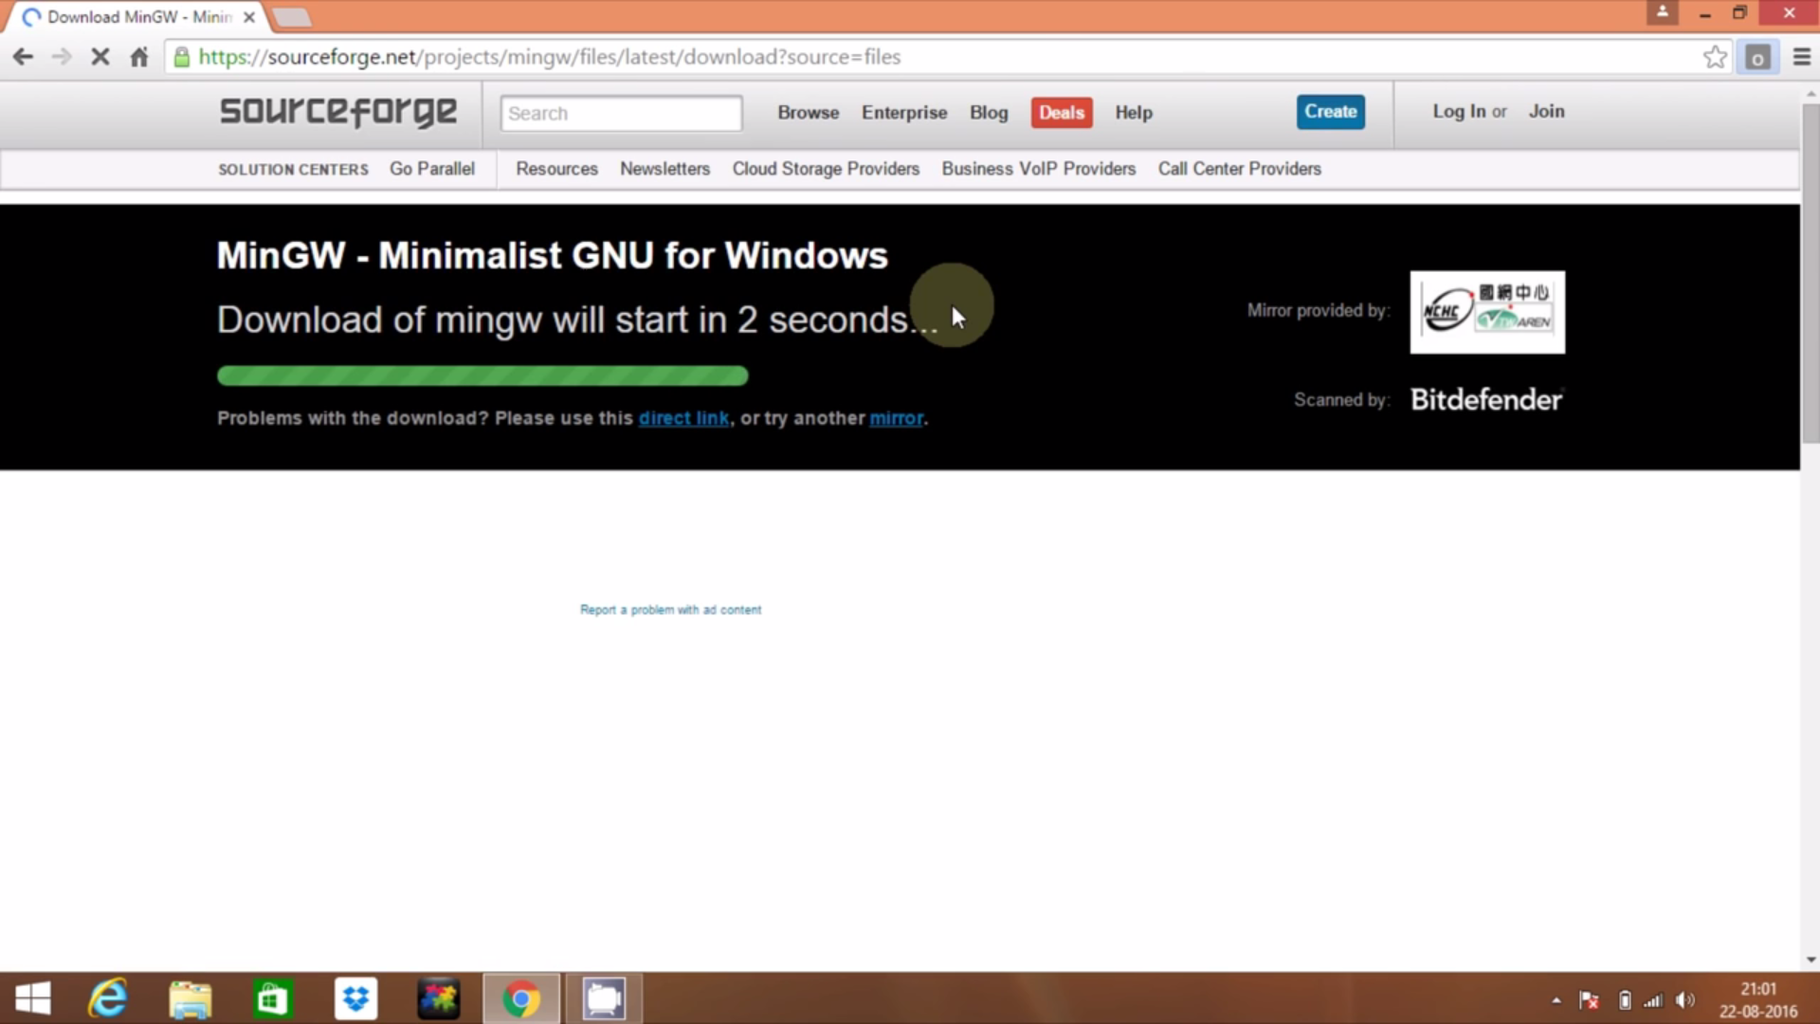Click the SOLUTION CENTERS label
This screenshot has height=1024, width=1820.
pyautogui.click(x=293, y=170)
